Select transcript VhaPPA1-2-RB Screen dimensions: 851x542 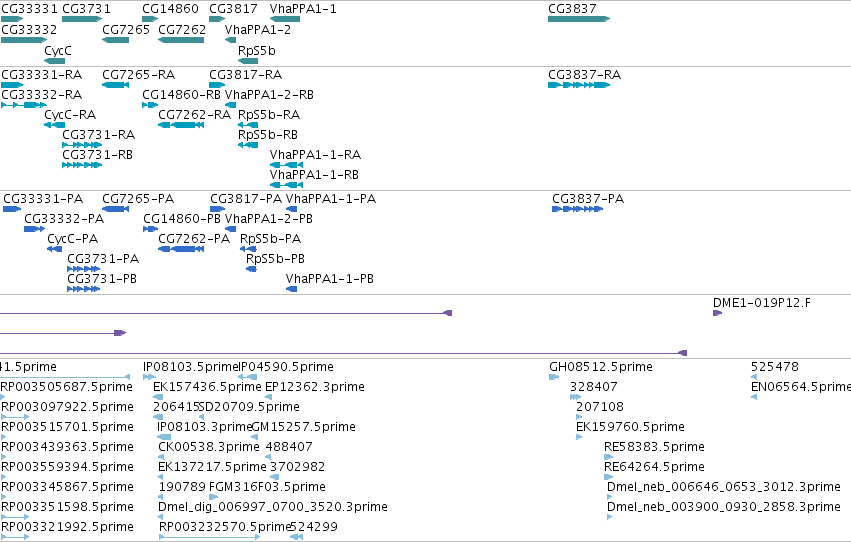(x=269, y=94)
